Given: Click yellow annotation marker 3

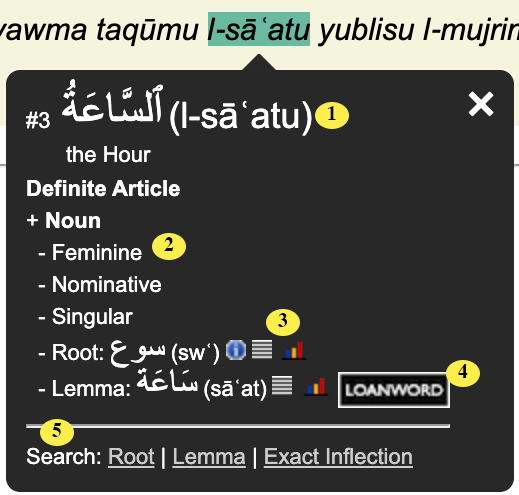Looking at the screenshot, I should (x=283, y=322).
